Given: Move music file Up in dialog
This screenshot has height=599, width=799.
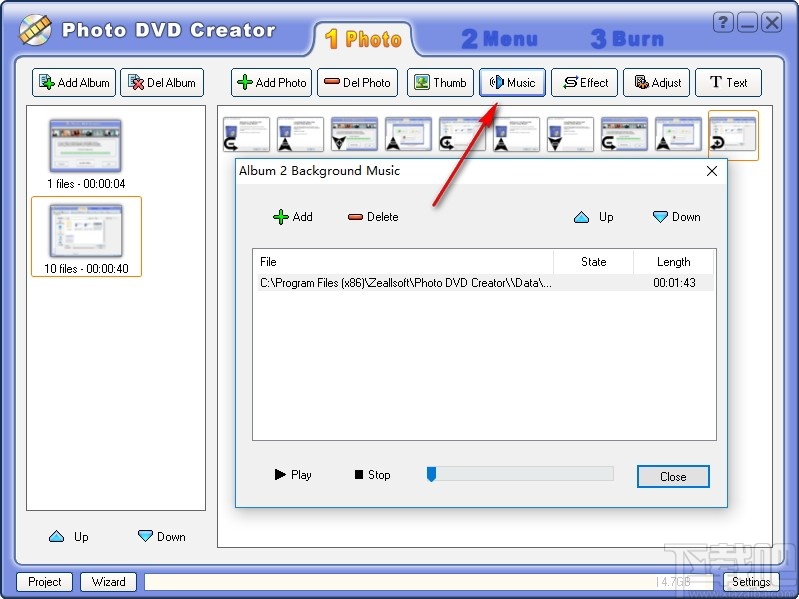Looking at the screenshot, I should (594, 217).
